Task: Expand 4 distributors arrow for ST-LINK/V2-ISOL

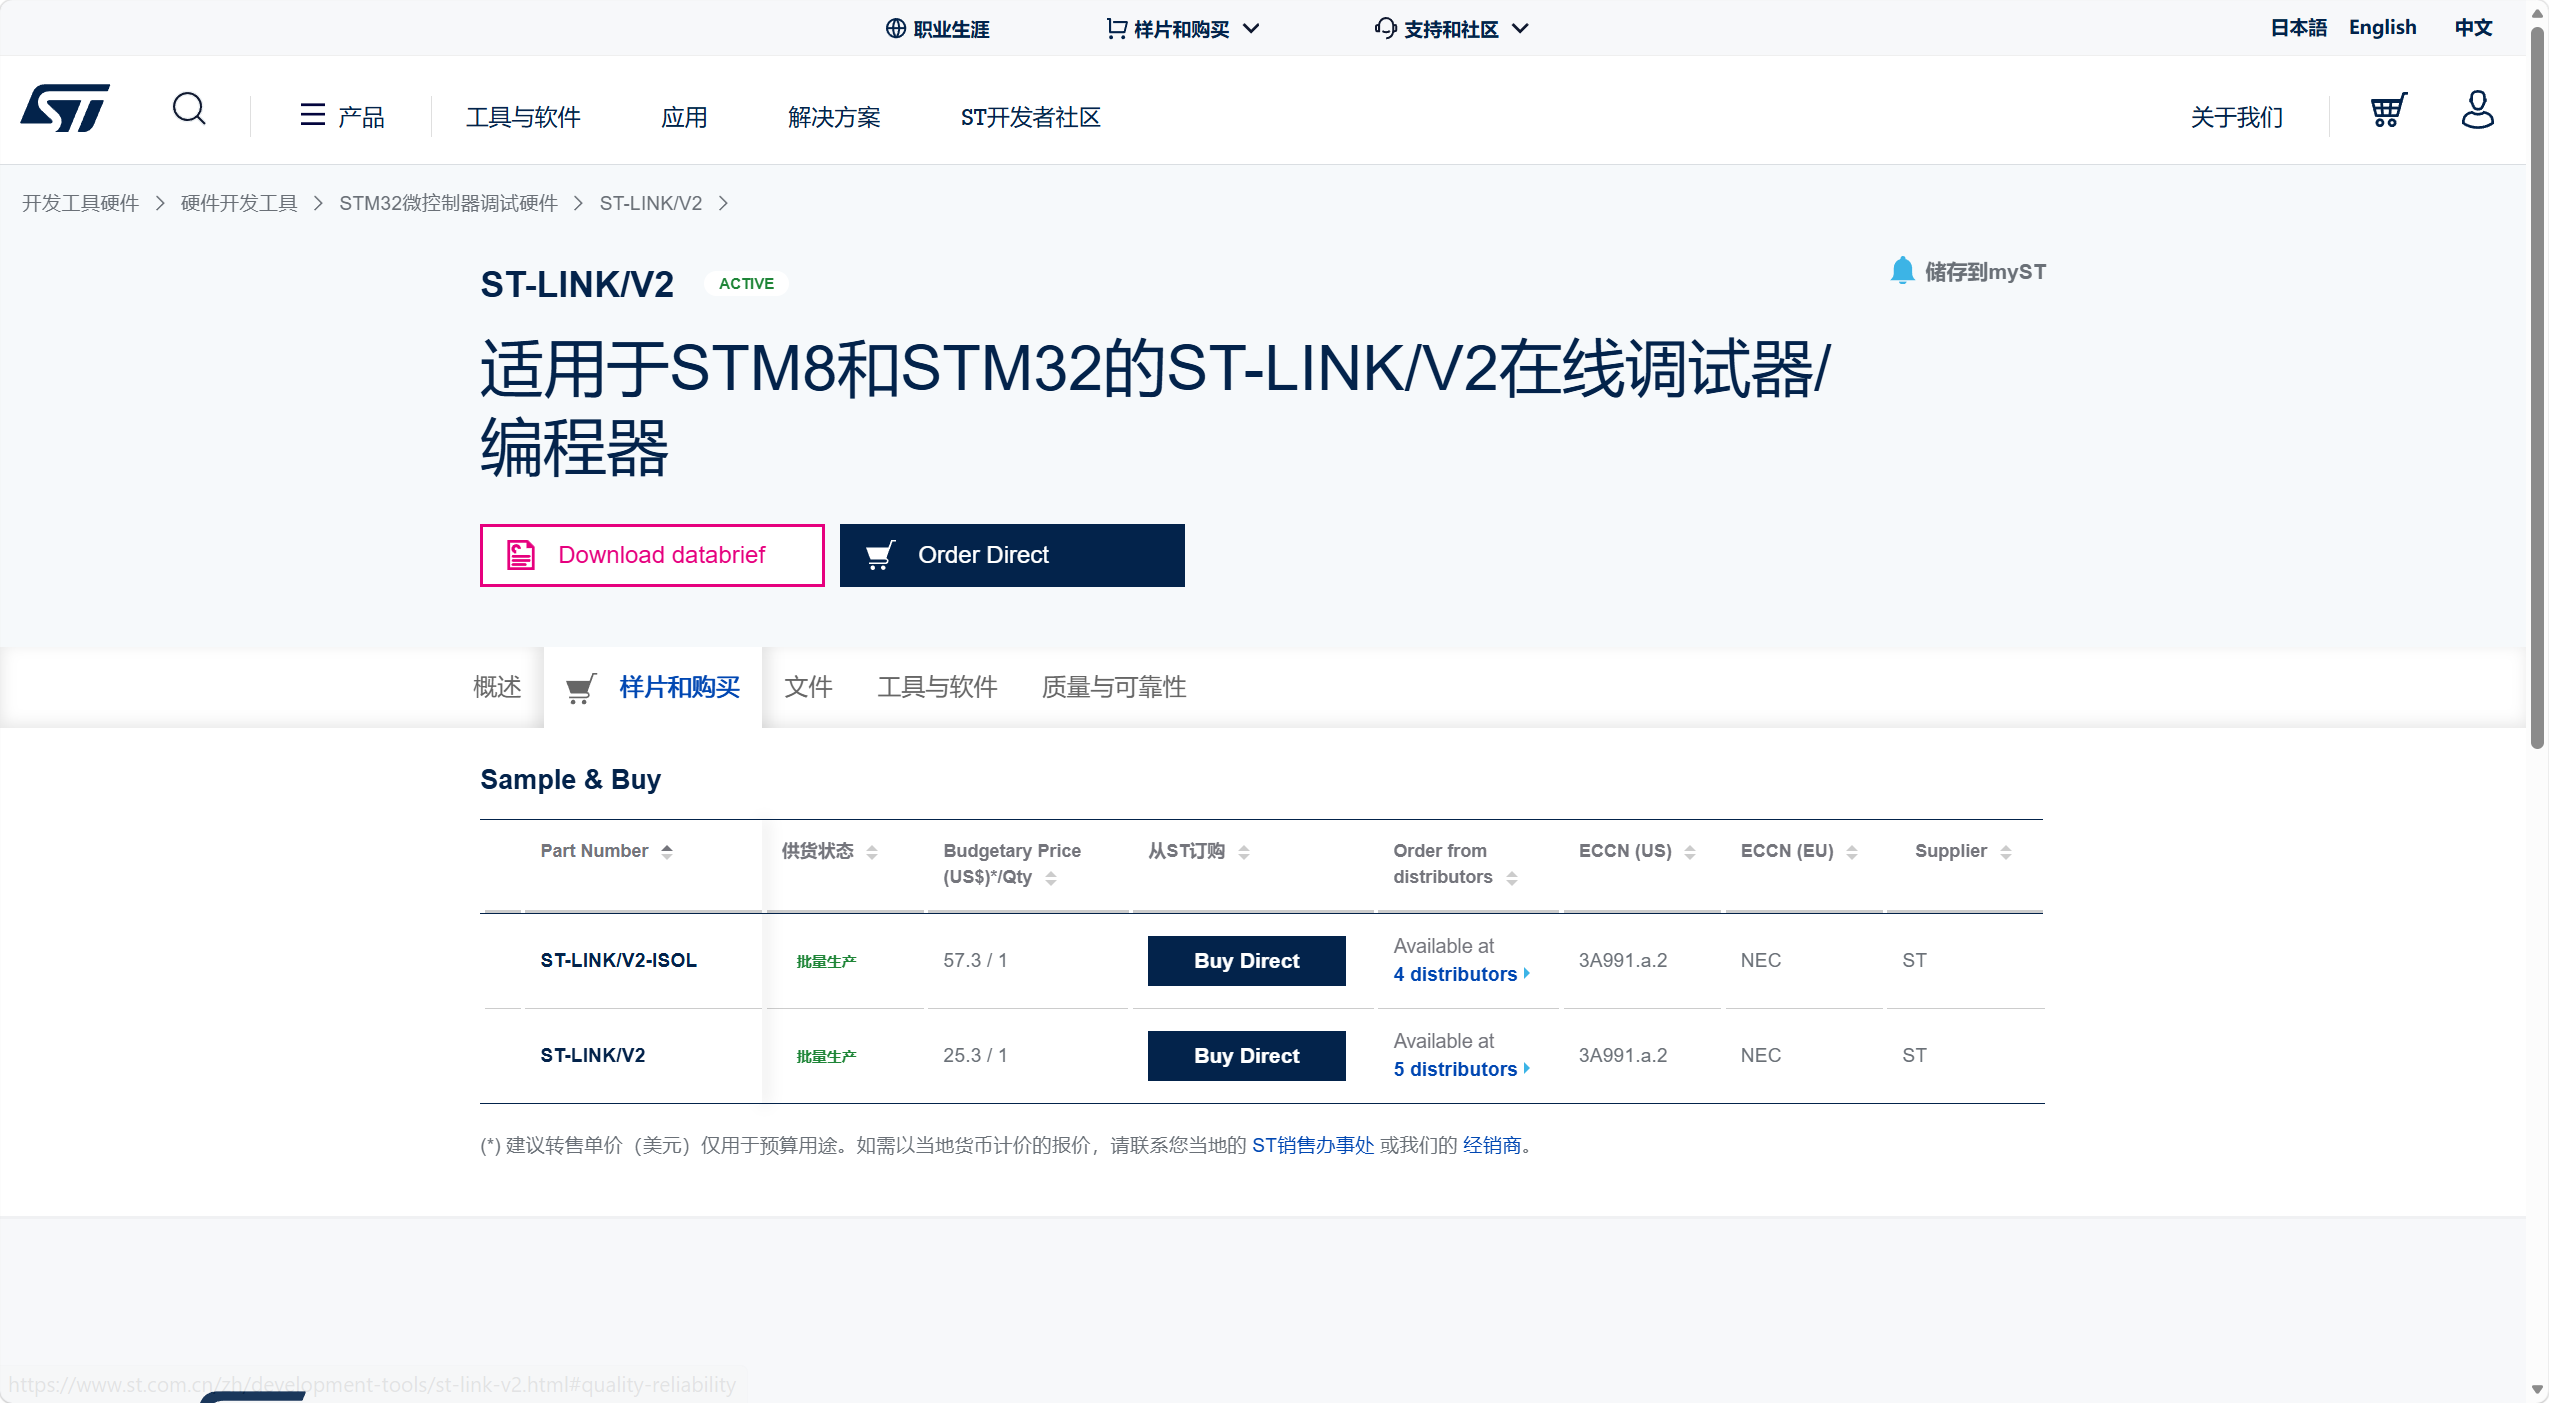Action: coord(1527,973)
